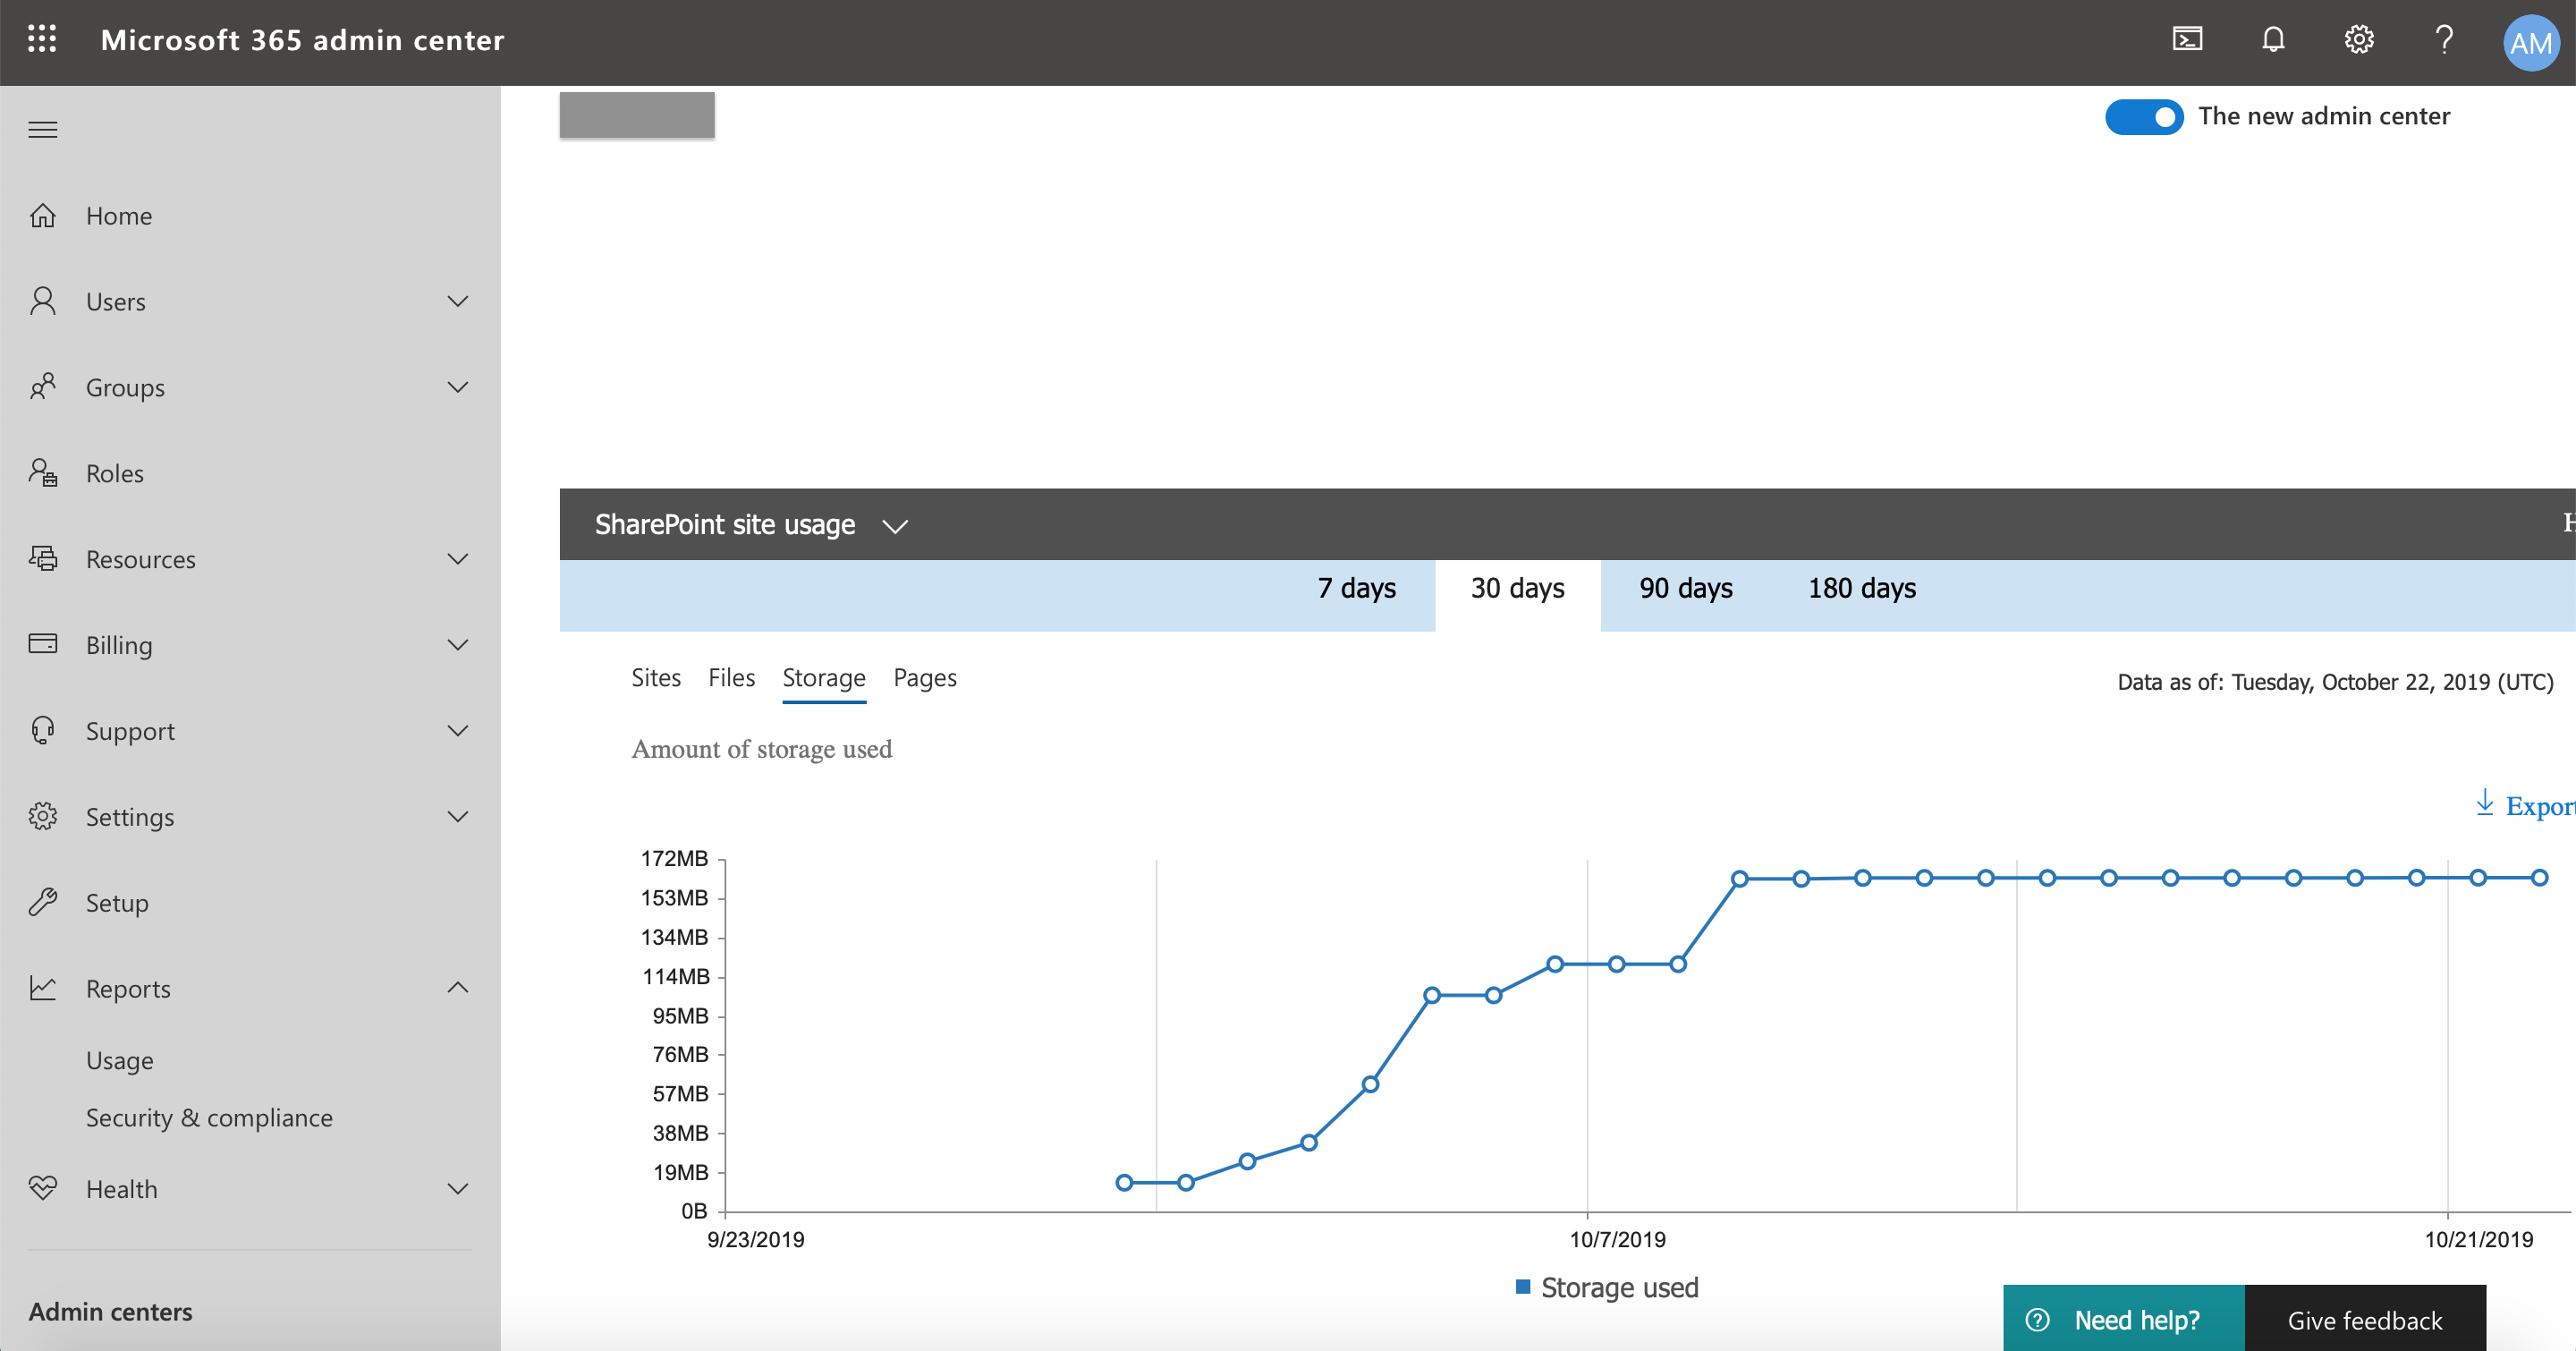Switch to the Pages chart tab
2576x1351 pixels.
pos(925,679)
